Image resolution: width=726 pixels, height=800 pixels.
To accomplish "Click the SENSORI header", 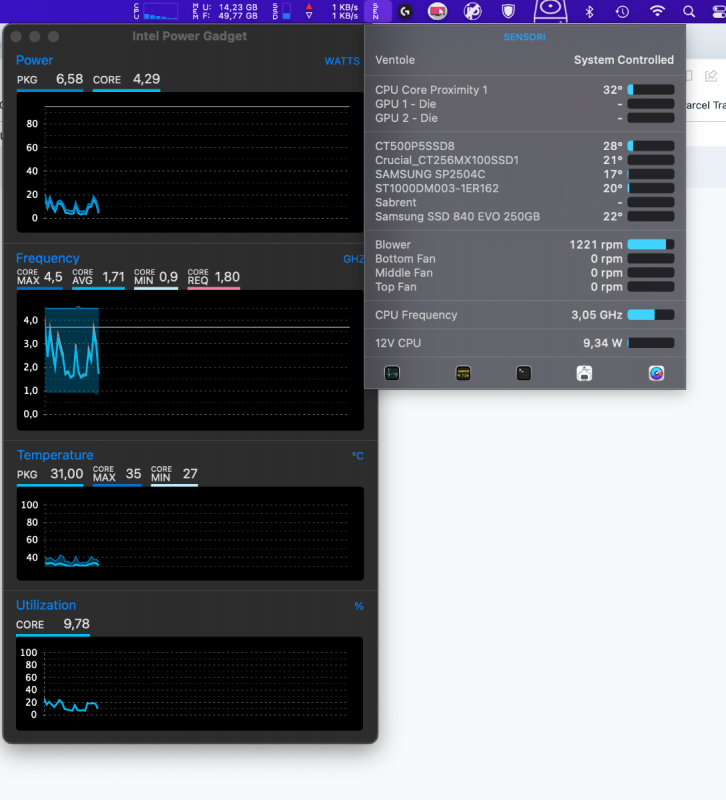I will click(x=524, y=37).
